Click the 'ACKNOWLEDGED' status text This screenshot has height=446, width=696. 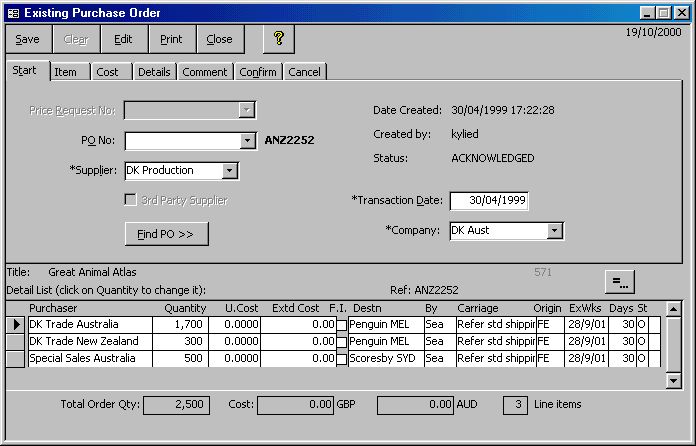[493, 158]
